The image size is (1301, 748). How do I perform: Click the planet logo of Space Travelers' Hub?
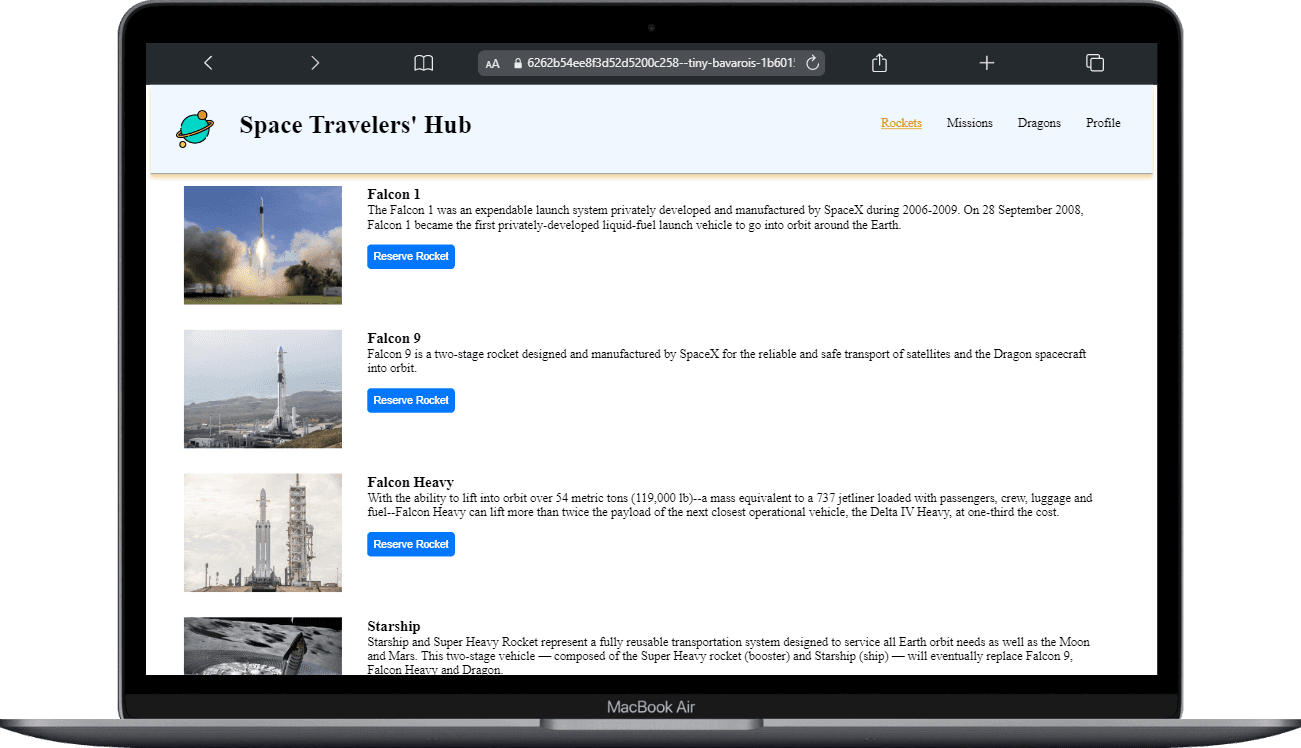[195, 129]
